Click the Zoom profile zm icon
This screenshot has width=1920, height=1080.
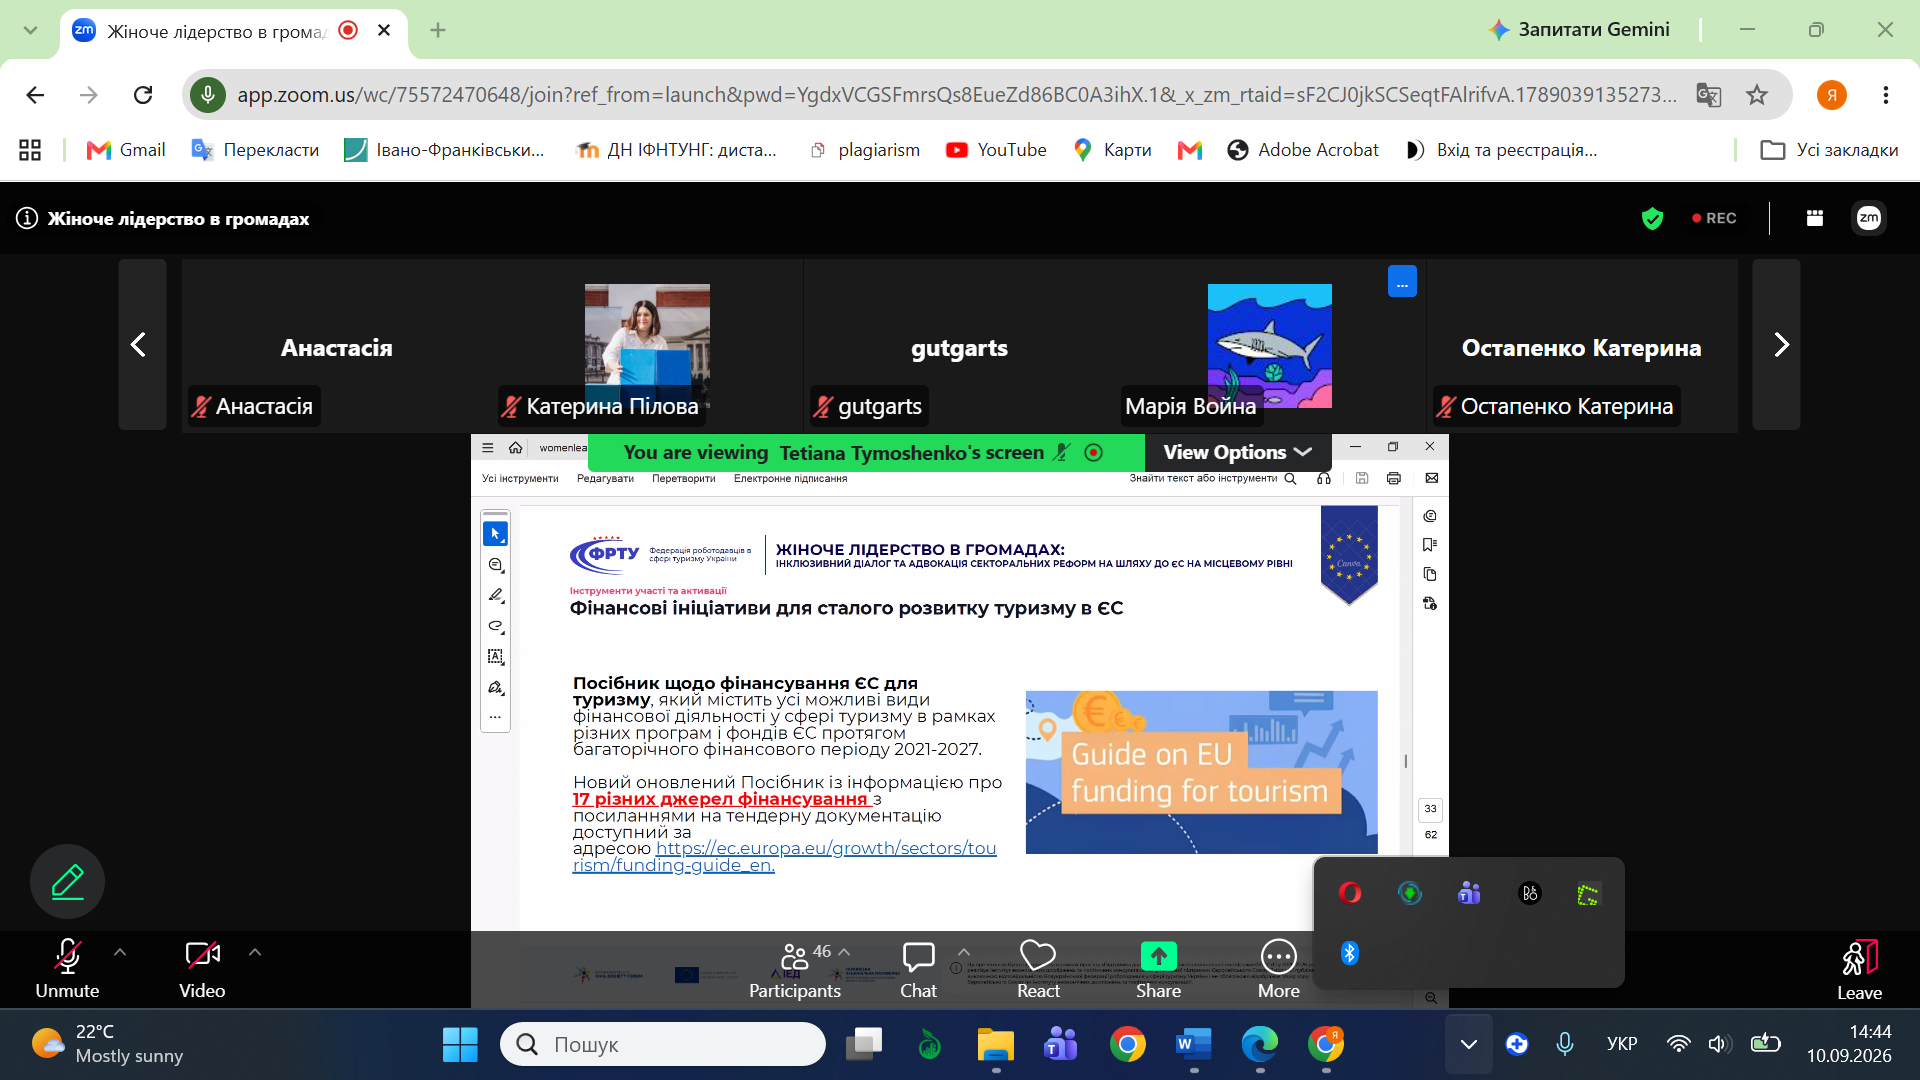point(1869,218)
